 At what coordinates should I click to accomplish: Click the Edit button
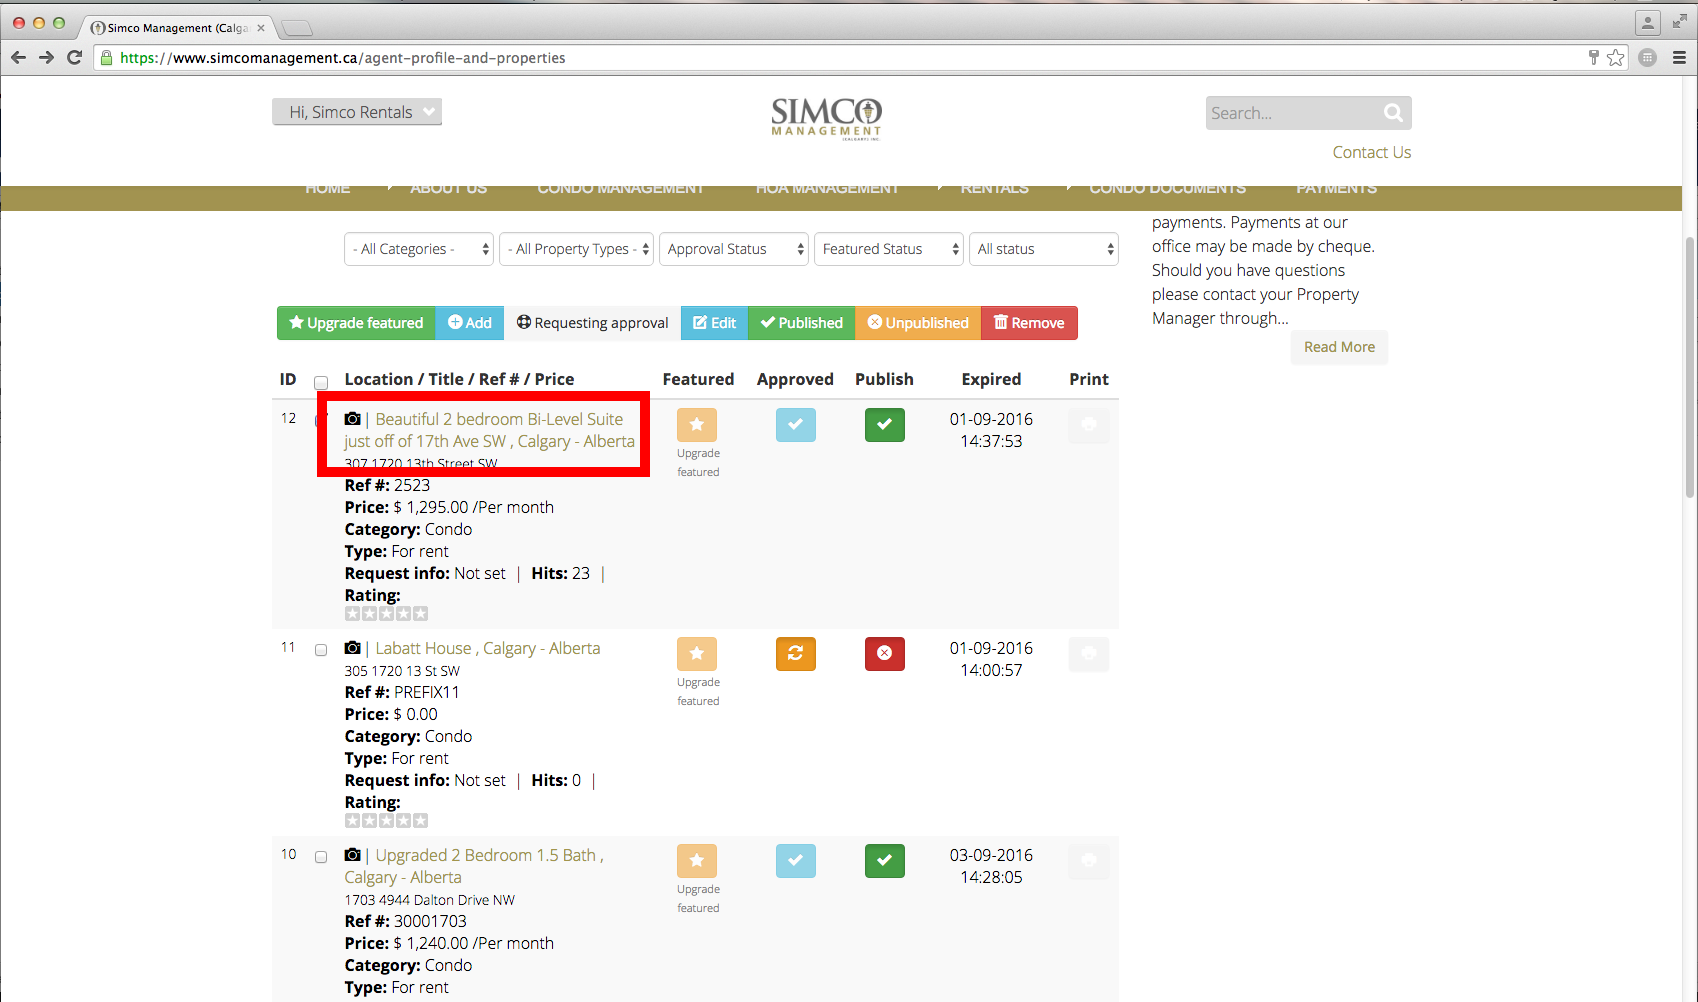tap(715, 323)
